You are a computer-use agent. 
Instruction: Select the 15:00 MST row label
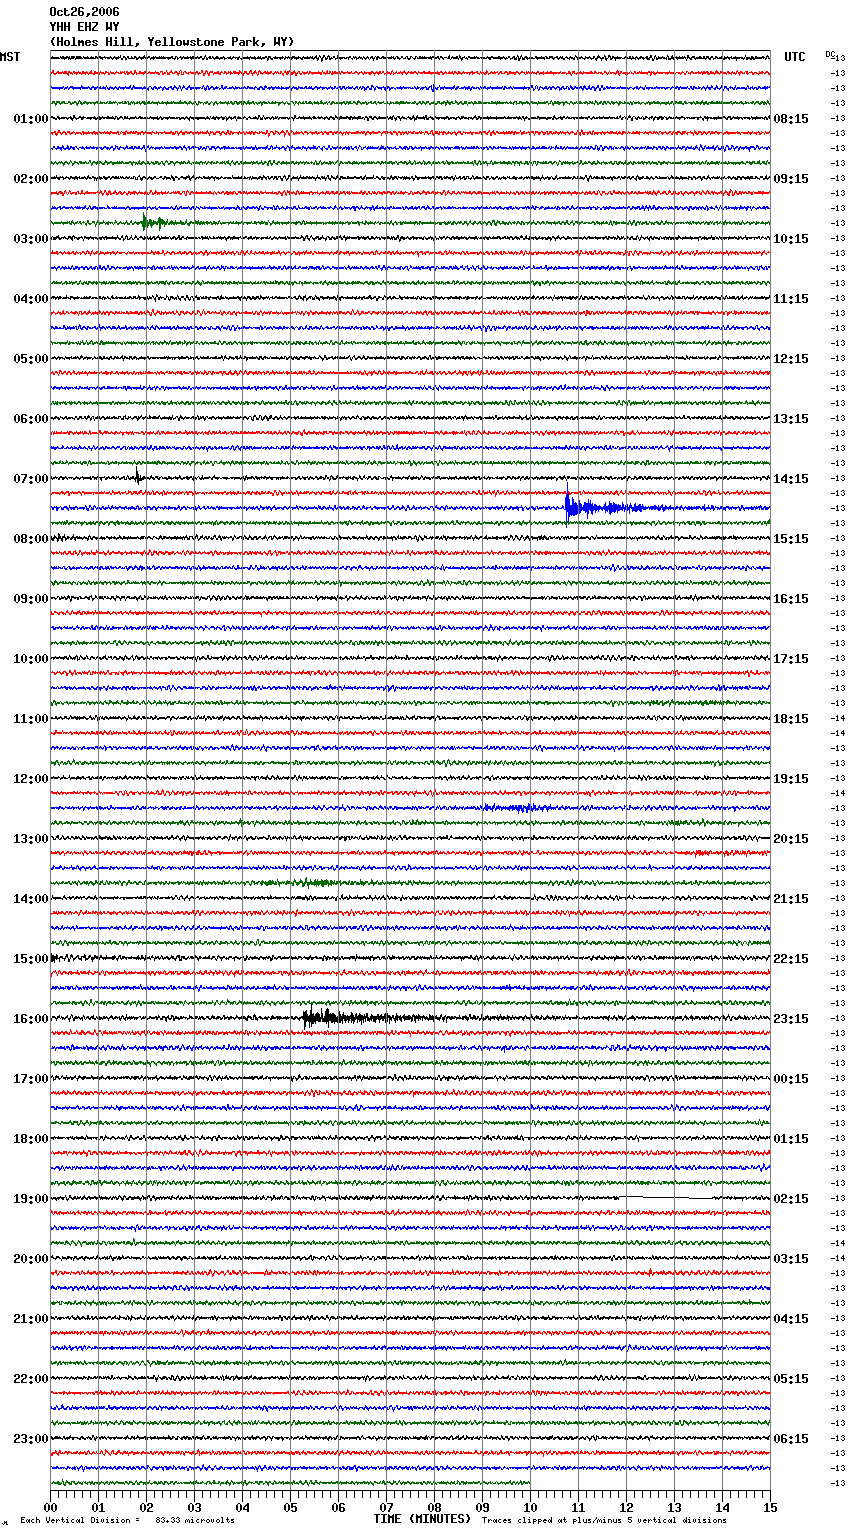click(x=31, y=959)
